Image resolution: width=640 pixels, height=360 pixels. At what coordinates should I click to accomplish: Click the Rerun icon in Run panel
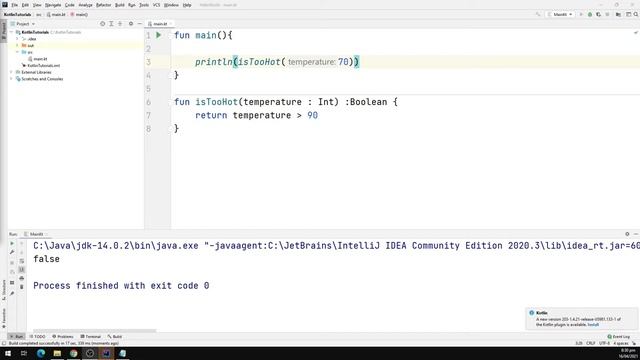pos(12,243)
